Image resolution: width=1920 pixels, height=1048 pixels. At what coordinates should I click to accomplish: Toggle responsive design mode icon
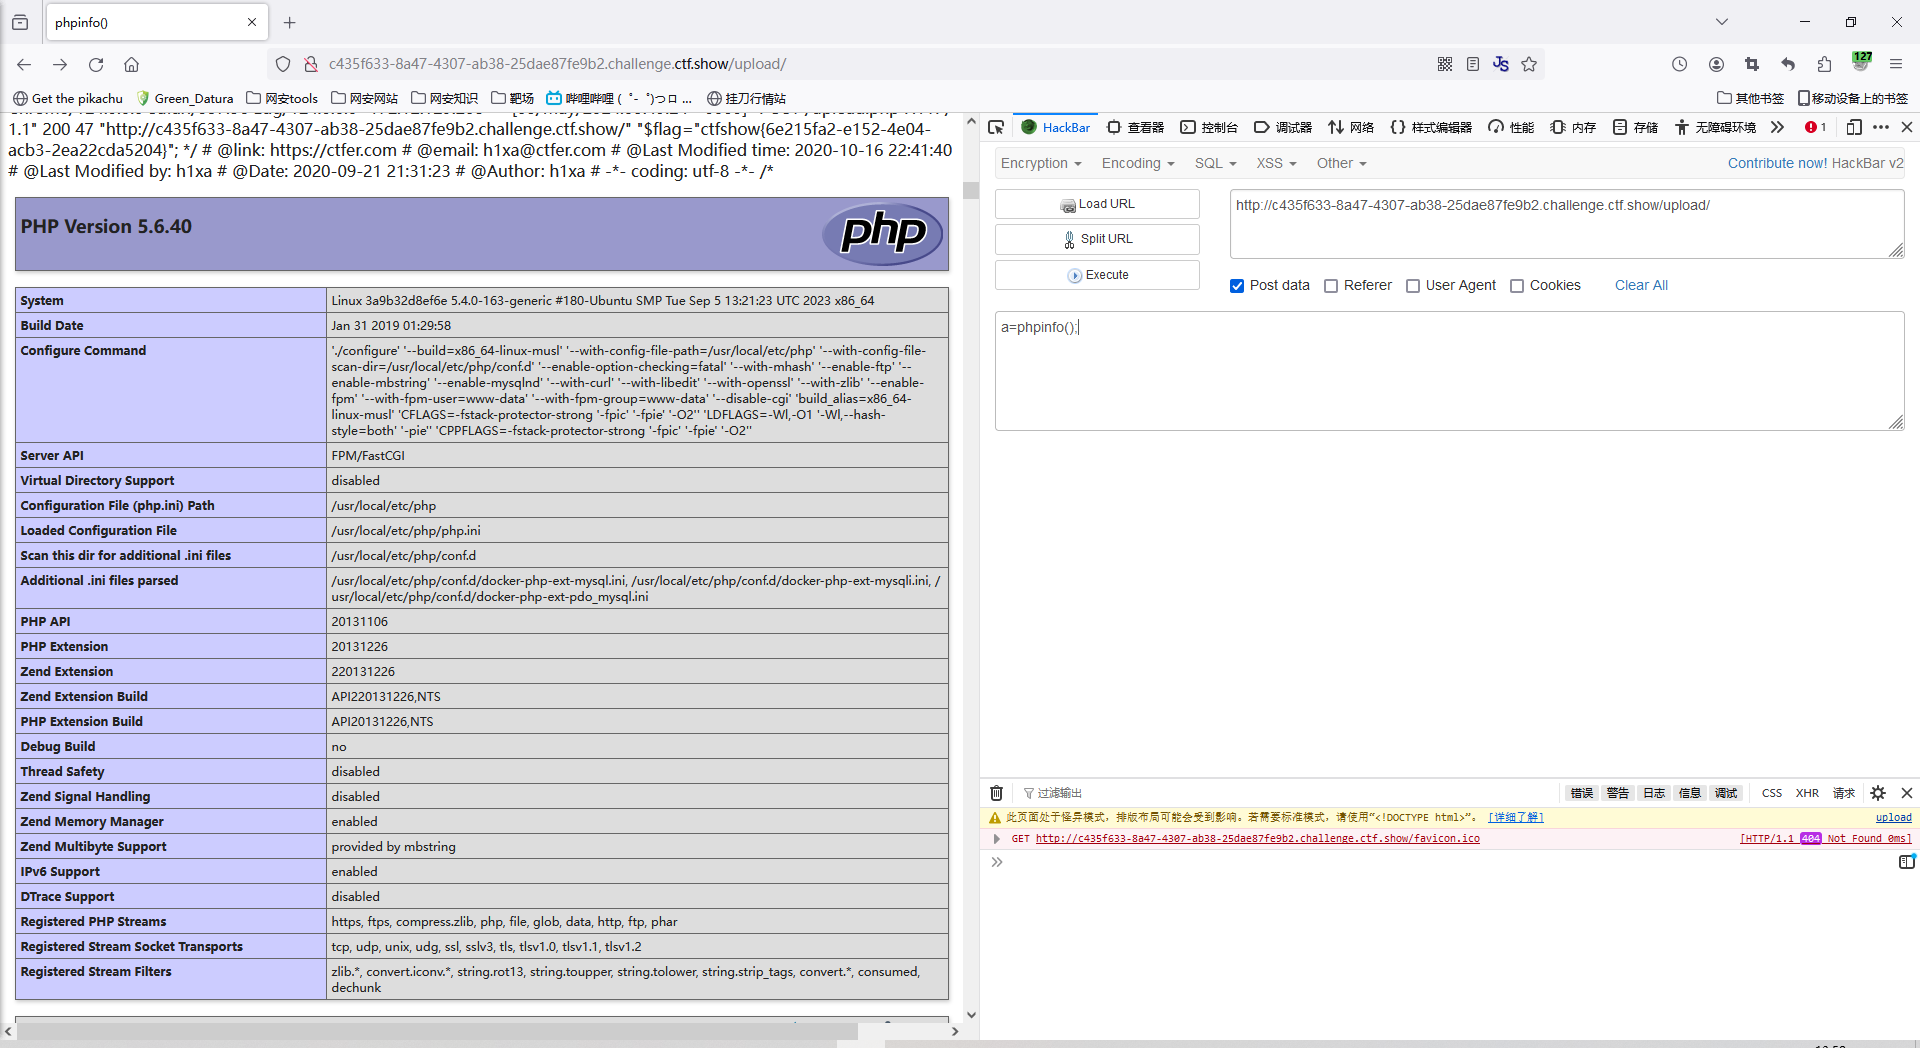[x=1854, y=127]
